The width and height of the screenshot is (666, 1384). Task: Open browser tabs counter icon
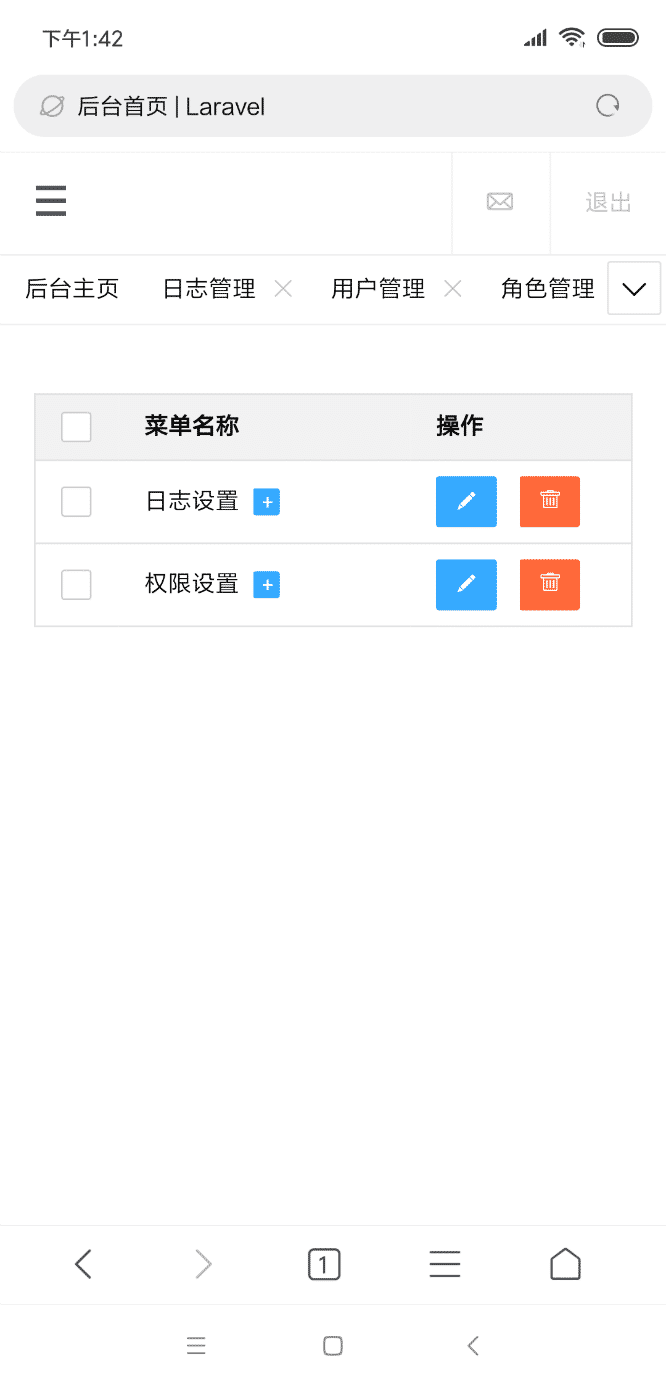(x=324, y=1265)
